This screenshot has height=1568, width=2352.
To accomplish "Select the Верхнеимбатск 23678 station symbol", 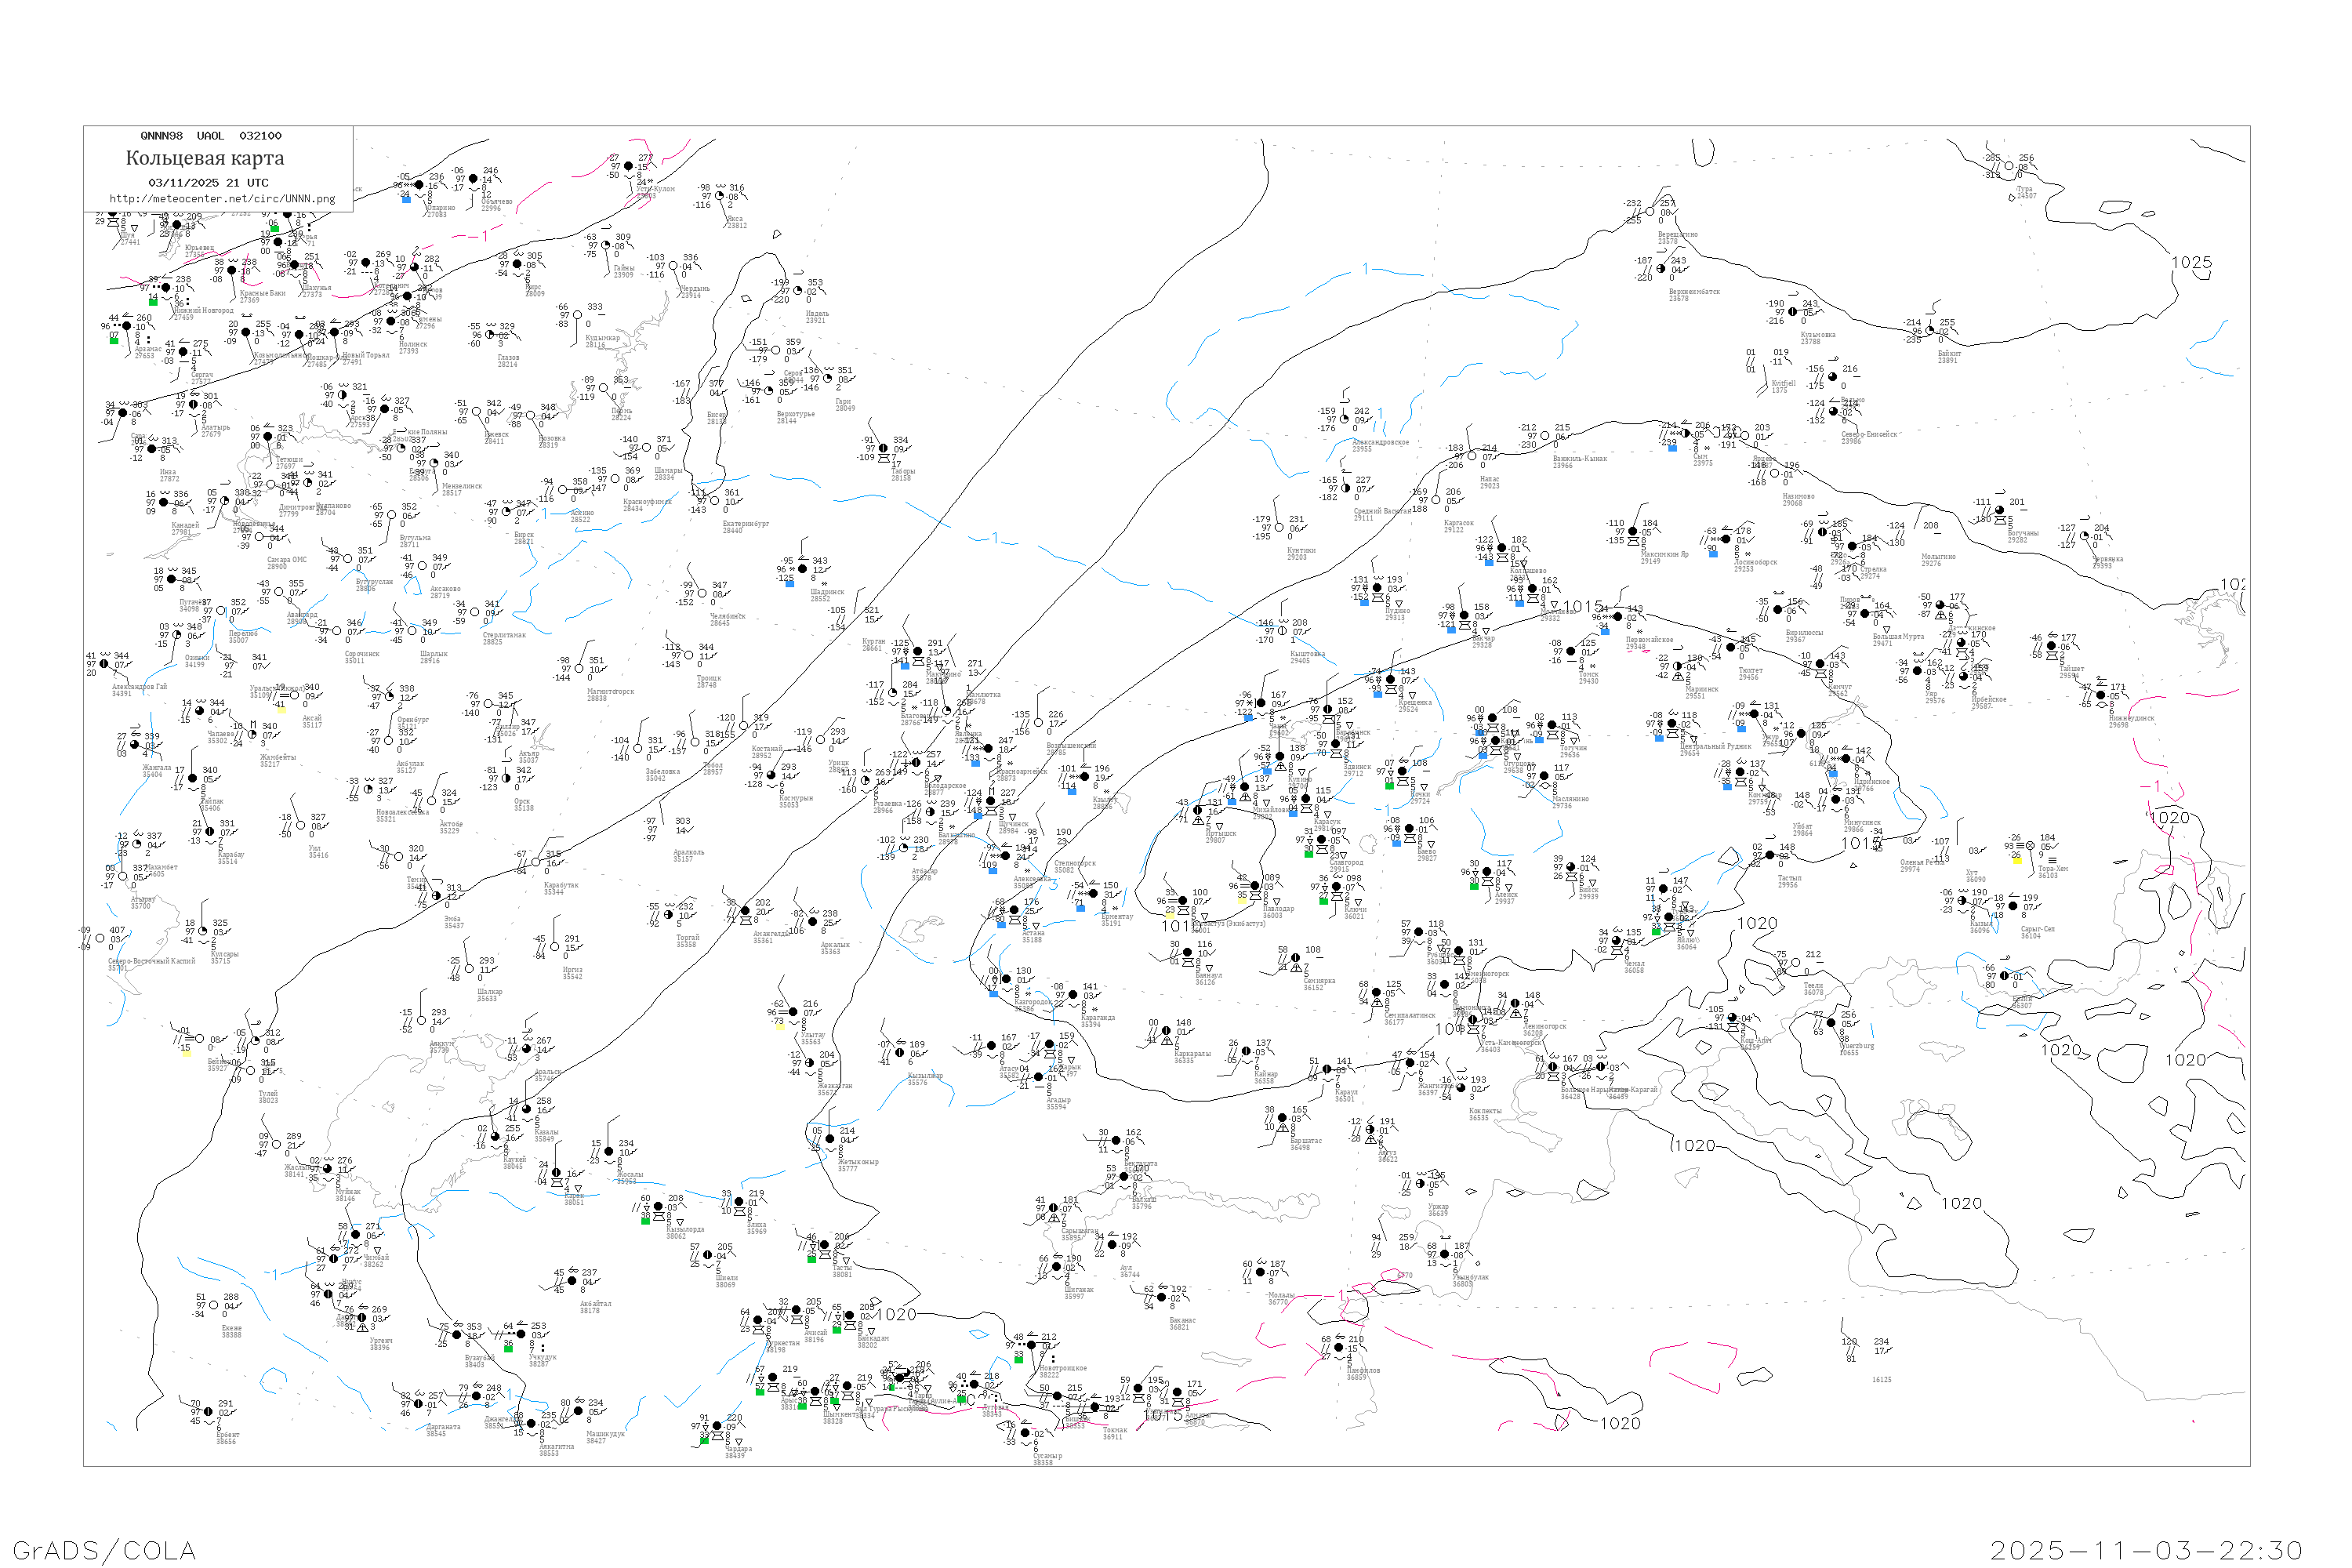I will [x=1661, y=268].
